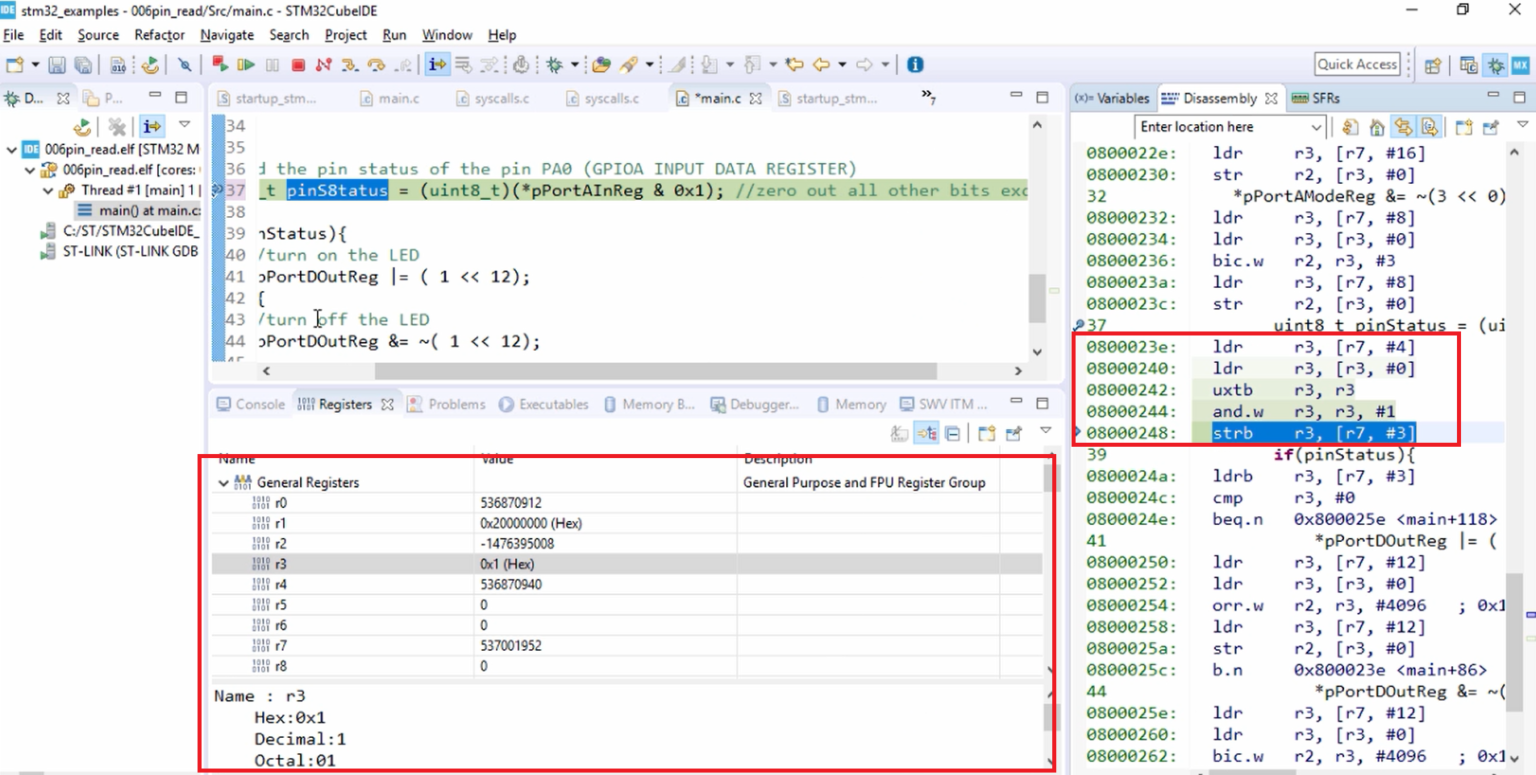Click the Step Over debug icon
The height and width of the screenshot is (775, 1536).
[x=376, y=65]
